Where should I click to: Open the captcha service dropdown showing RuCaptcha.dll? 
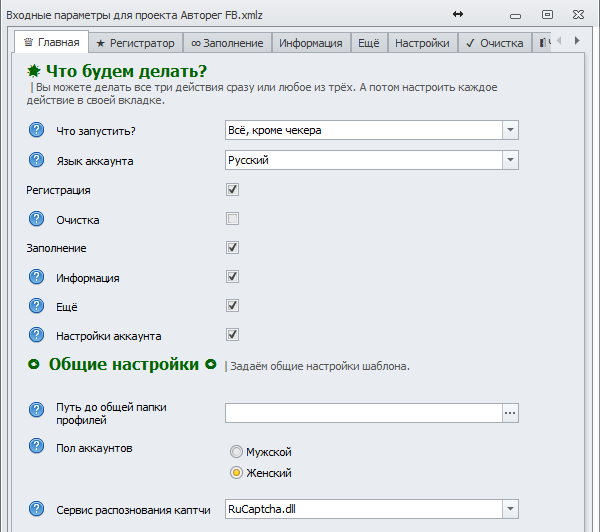click(510, 510)
